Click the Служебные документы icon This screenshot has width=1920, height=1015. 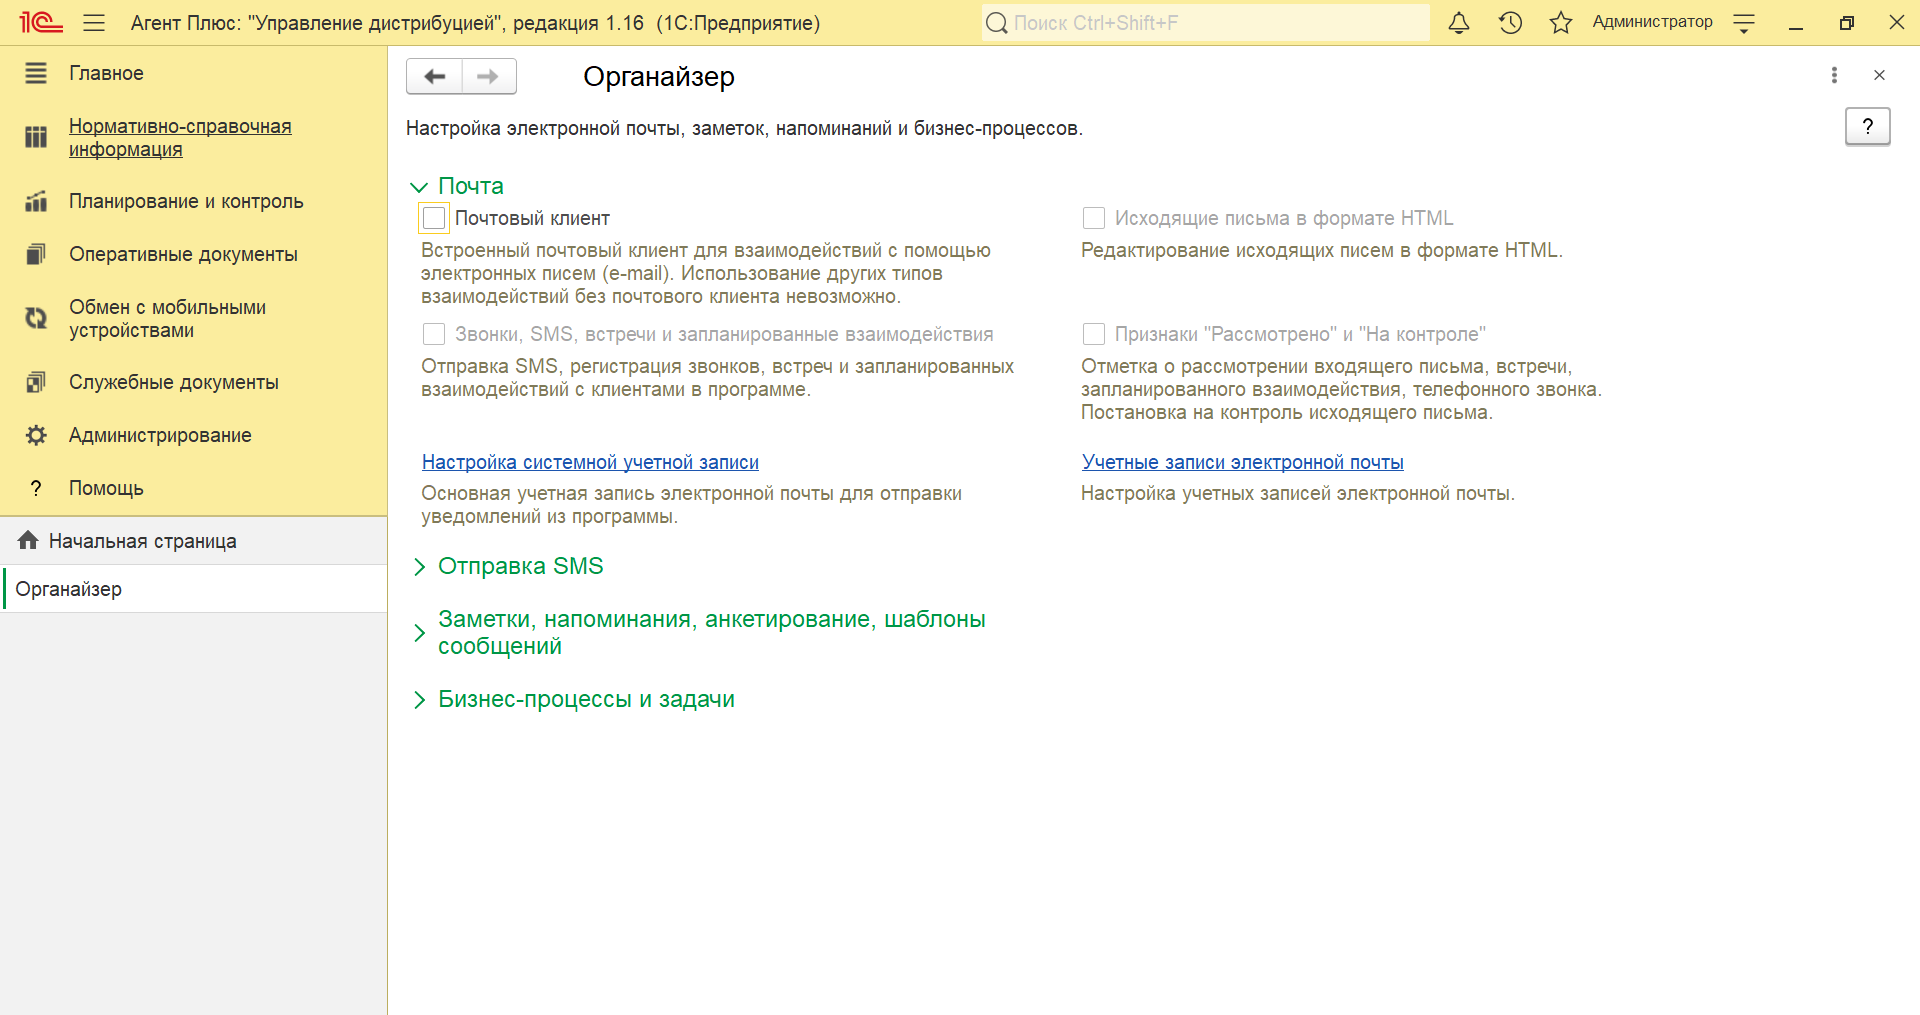[x=36, y=382]
